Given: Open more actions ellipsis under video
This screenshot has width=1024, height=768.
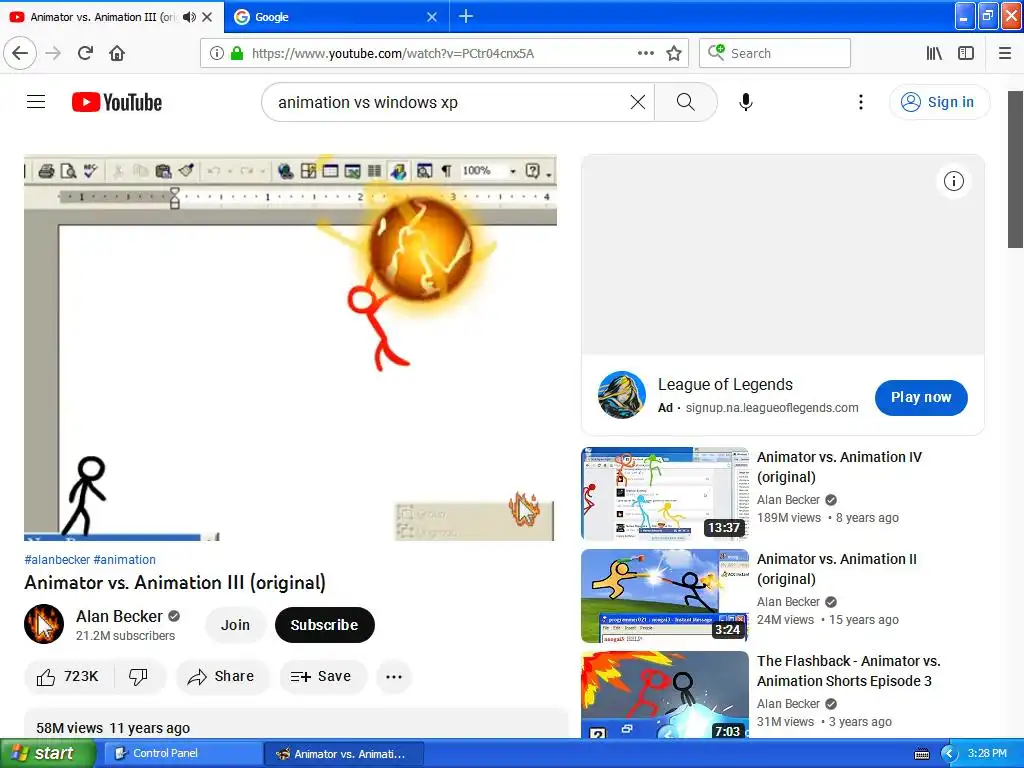Looking at the screenshot, I should [x=394, y=677].
